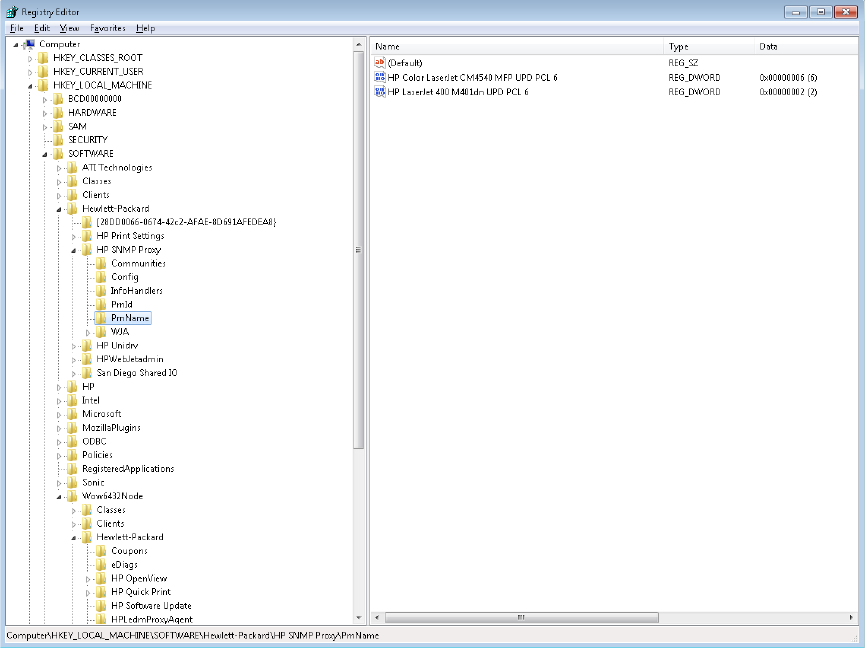The width and height of the screenshot is (865, 648).
Task: Open the Edit menu
Action: click(x=42, y=28)
